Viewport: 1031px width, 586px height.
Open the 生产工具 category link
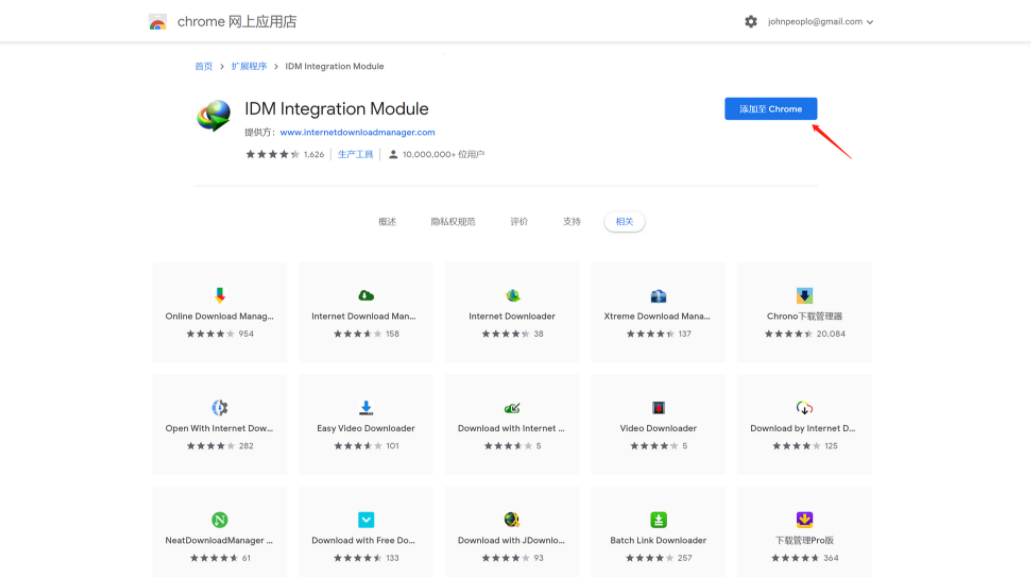[356, 155]
